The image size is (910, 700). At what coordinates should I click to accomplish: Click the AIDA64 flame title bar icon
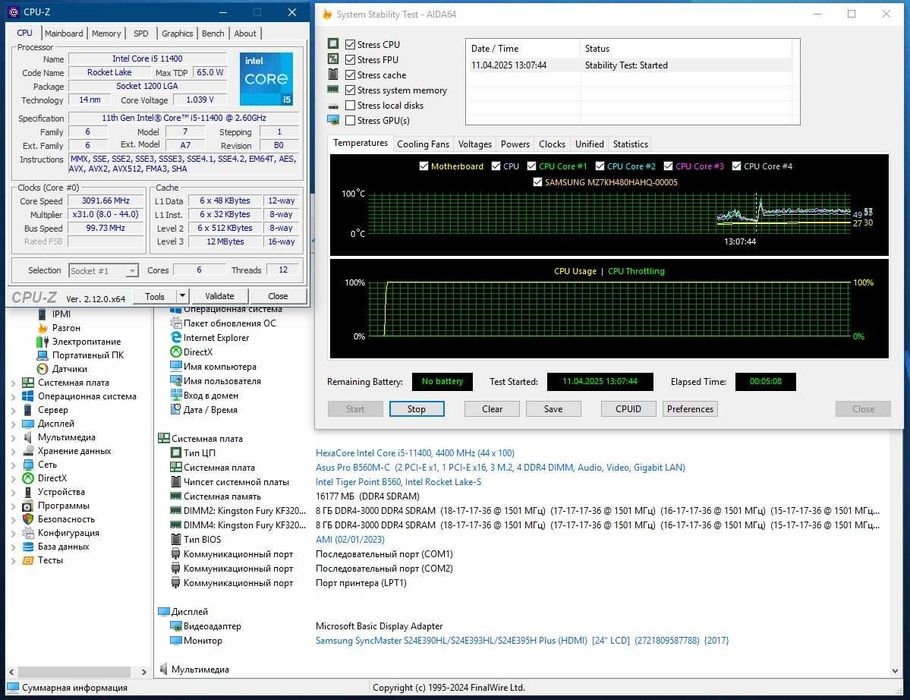(328, 14)
